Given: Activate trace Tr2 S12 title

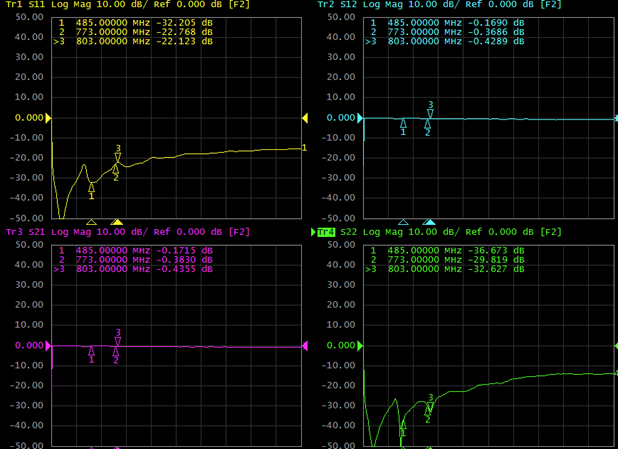Looking at the screenshot, I should (x=338, y=5).
